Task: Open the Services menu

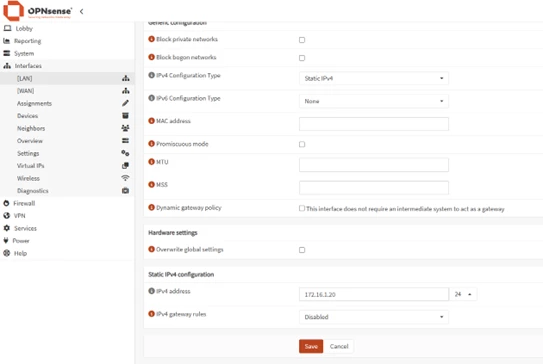Action: click(x=25, y=228)
